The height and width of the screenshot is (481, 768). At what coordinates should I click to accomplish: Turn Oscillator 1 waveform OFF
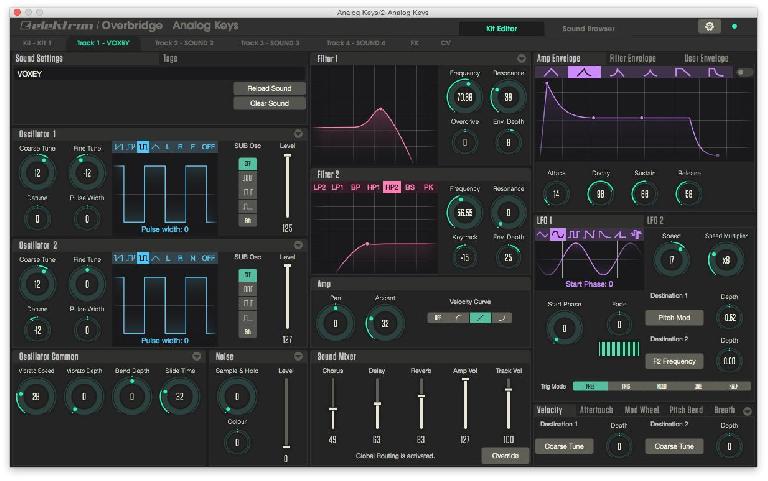click(209, 147)
